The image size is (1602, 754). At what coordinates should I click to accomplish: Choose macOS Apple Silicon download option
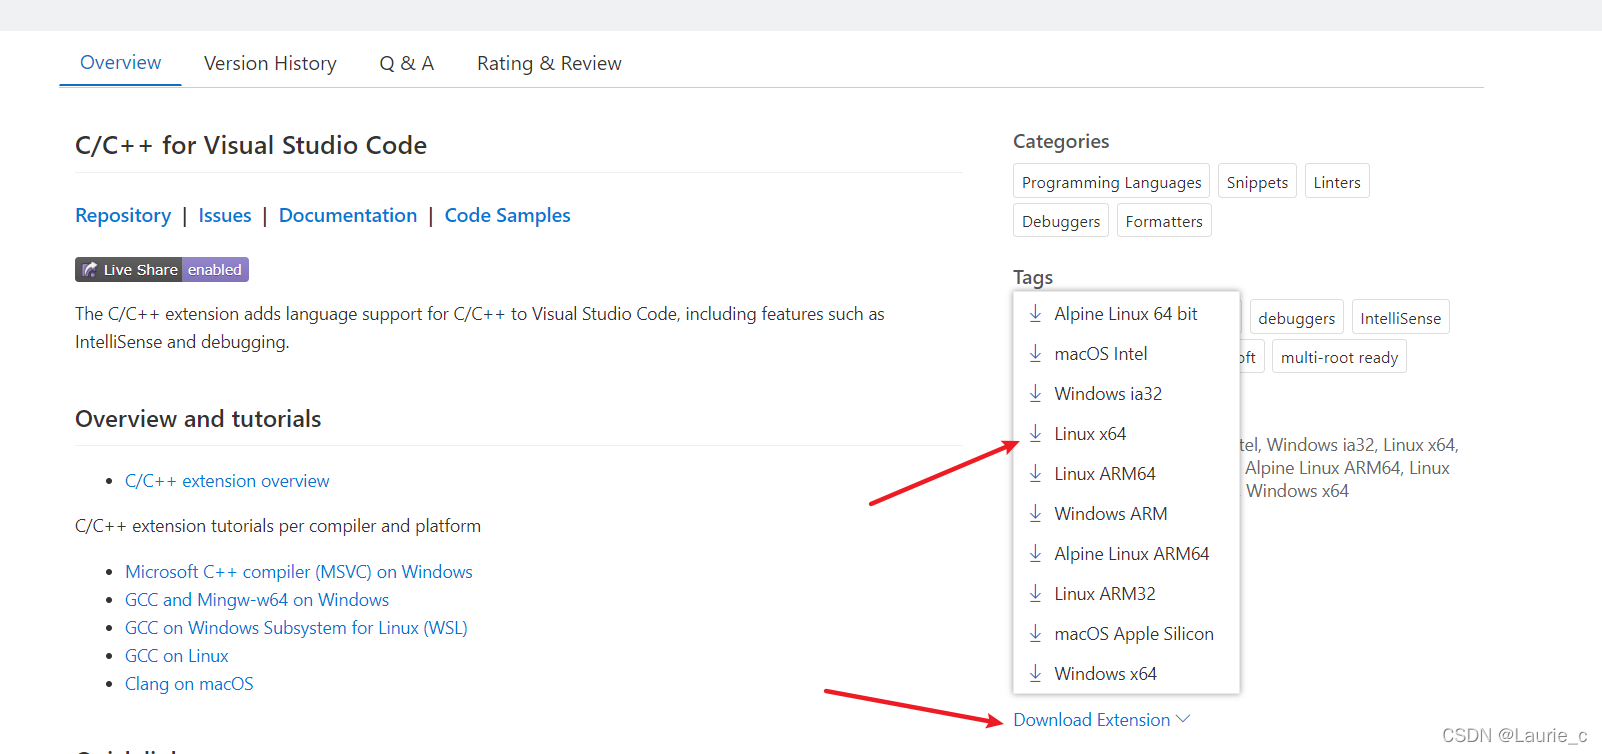[x=1126, y=634]
